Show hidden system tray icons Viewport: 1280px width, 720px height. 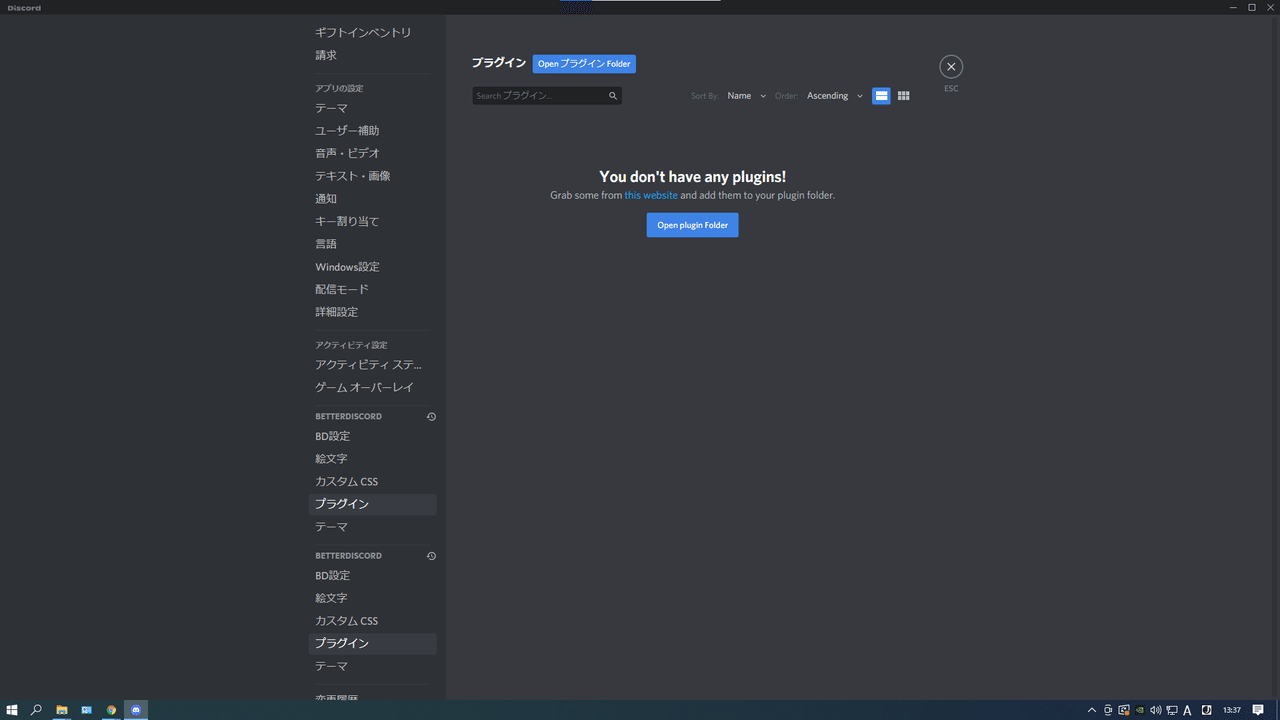click(x=1092, y=710)
